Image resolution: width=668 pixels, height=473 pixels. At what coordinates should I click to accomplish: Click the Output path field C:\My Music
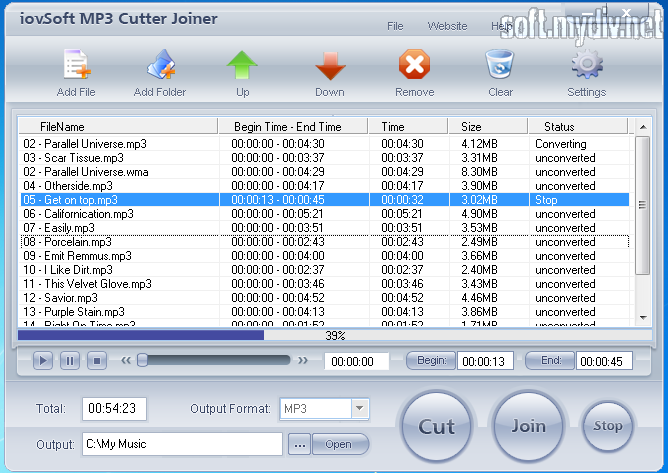click(x=182, y=444)
